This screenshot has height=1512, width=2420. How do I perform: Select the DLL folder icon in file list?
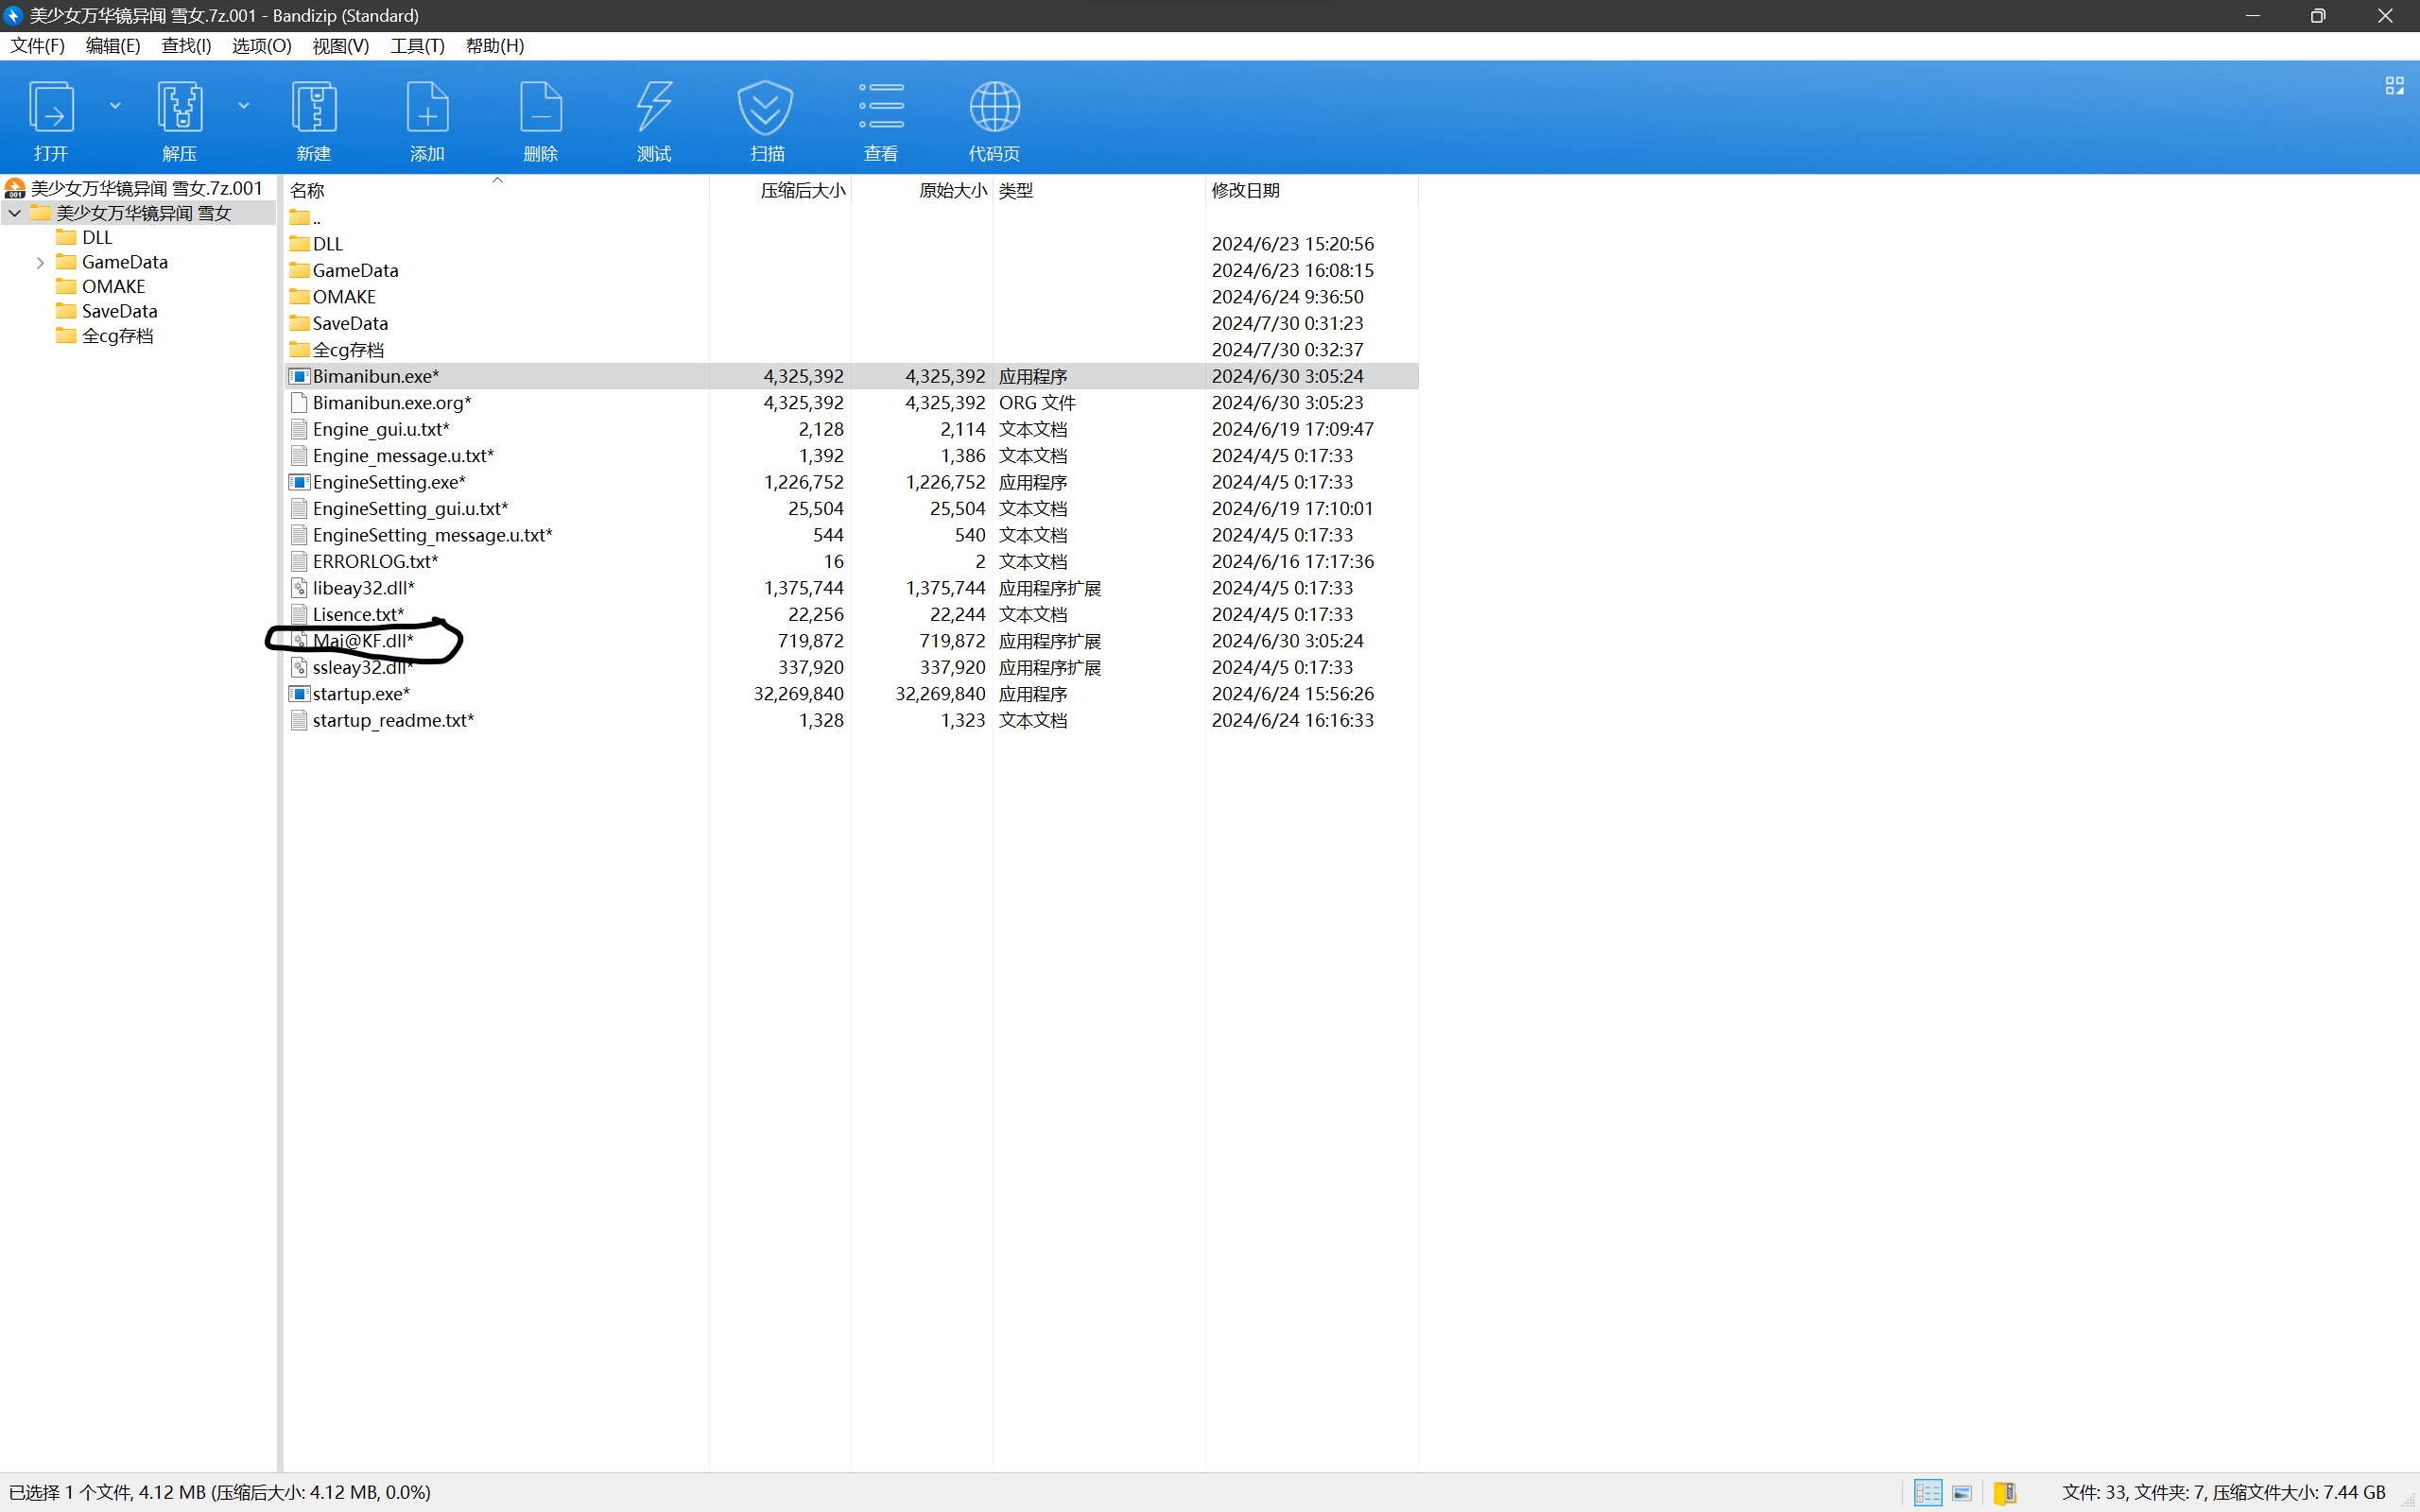(x=299, y=243)
